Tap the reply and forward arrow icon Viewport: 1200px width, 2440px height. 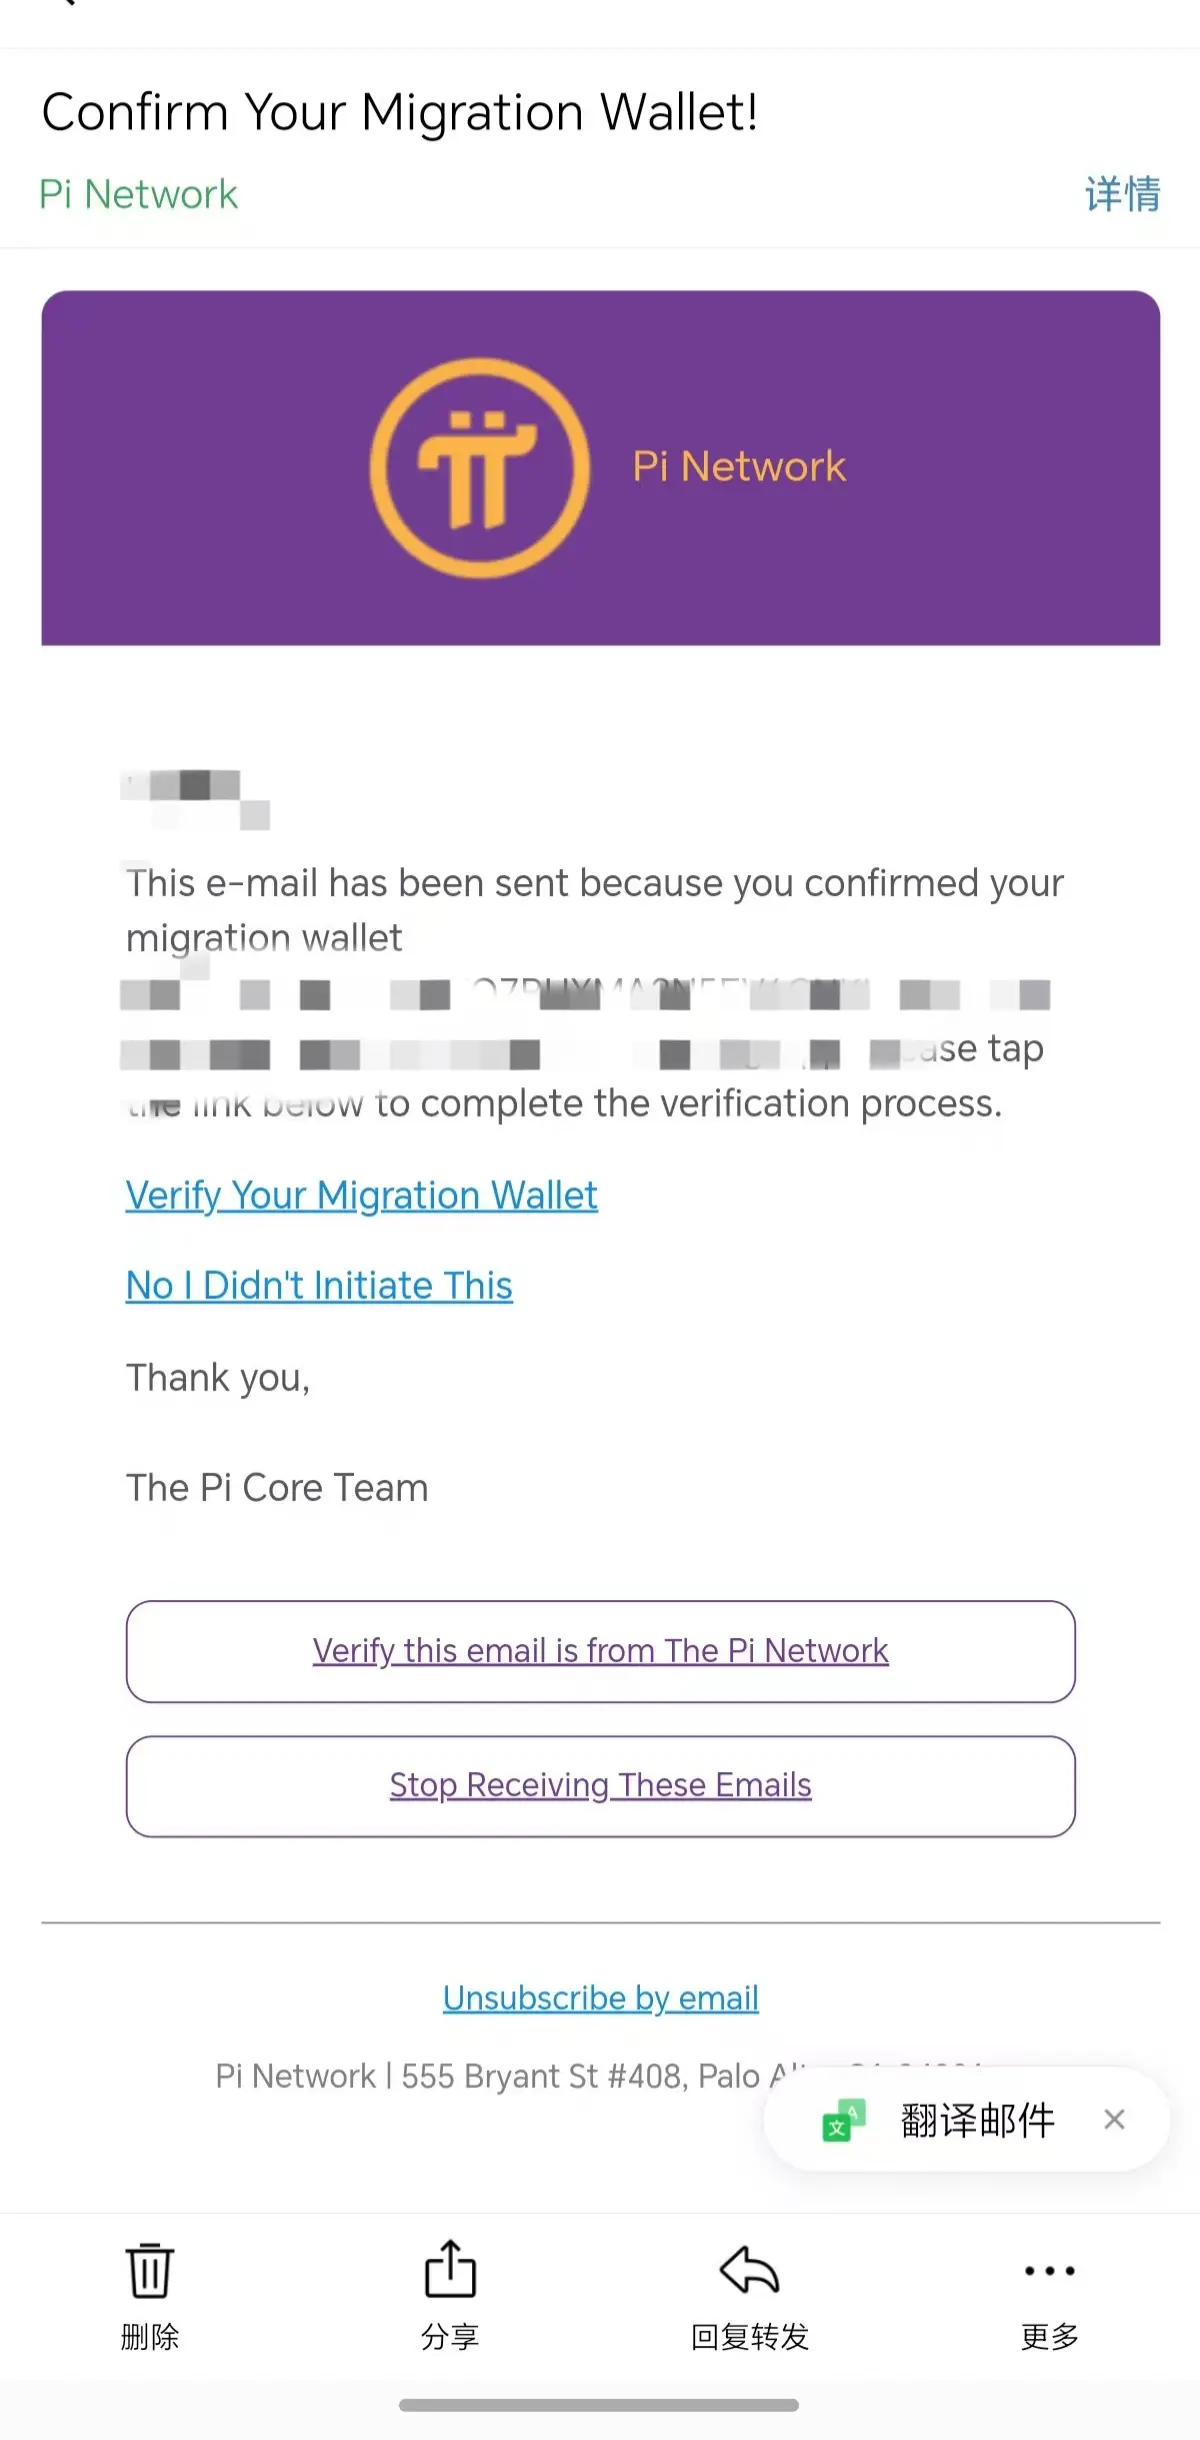[749, 2269]
